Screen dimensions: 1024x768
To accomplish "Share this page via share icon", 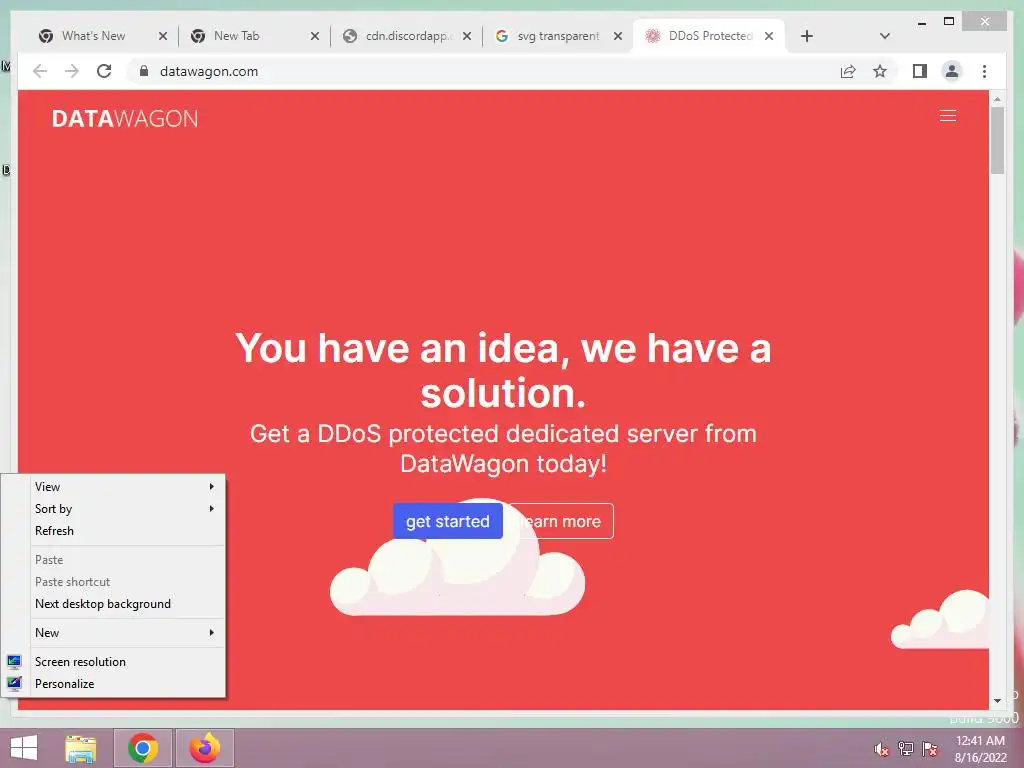I will 848,71.
